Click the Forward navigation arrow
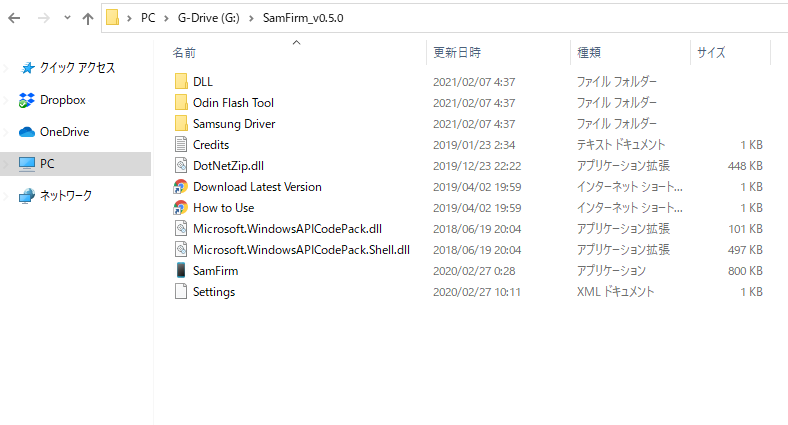This screenshot has width=788, height=425. coord(44,19)
